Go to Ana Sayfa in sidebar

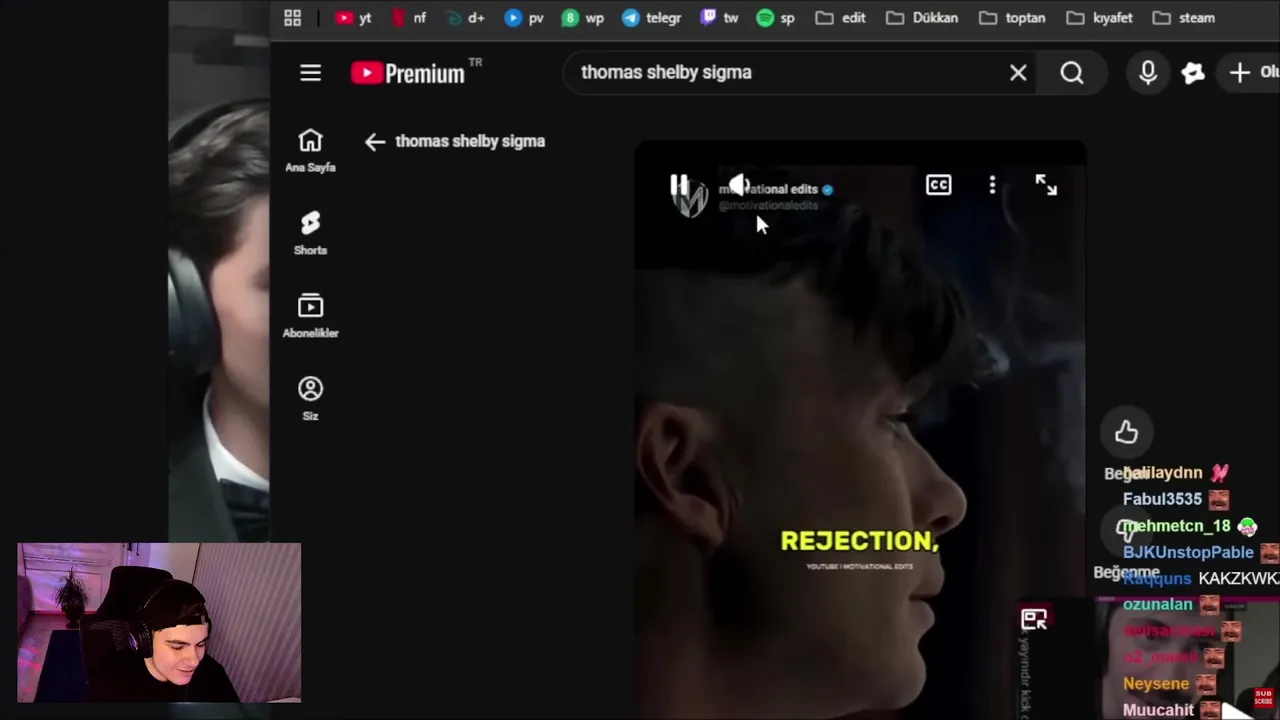[x=310, y=151]
